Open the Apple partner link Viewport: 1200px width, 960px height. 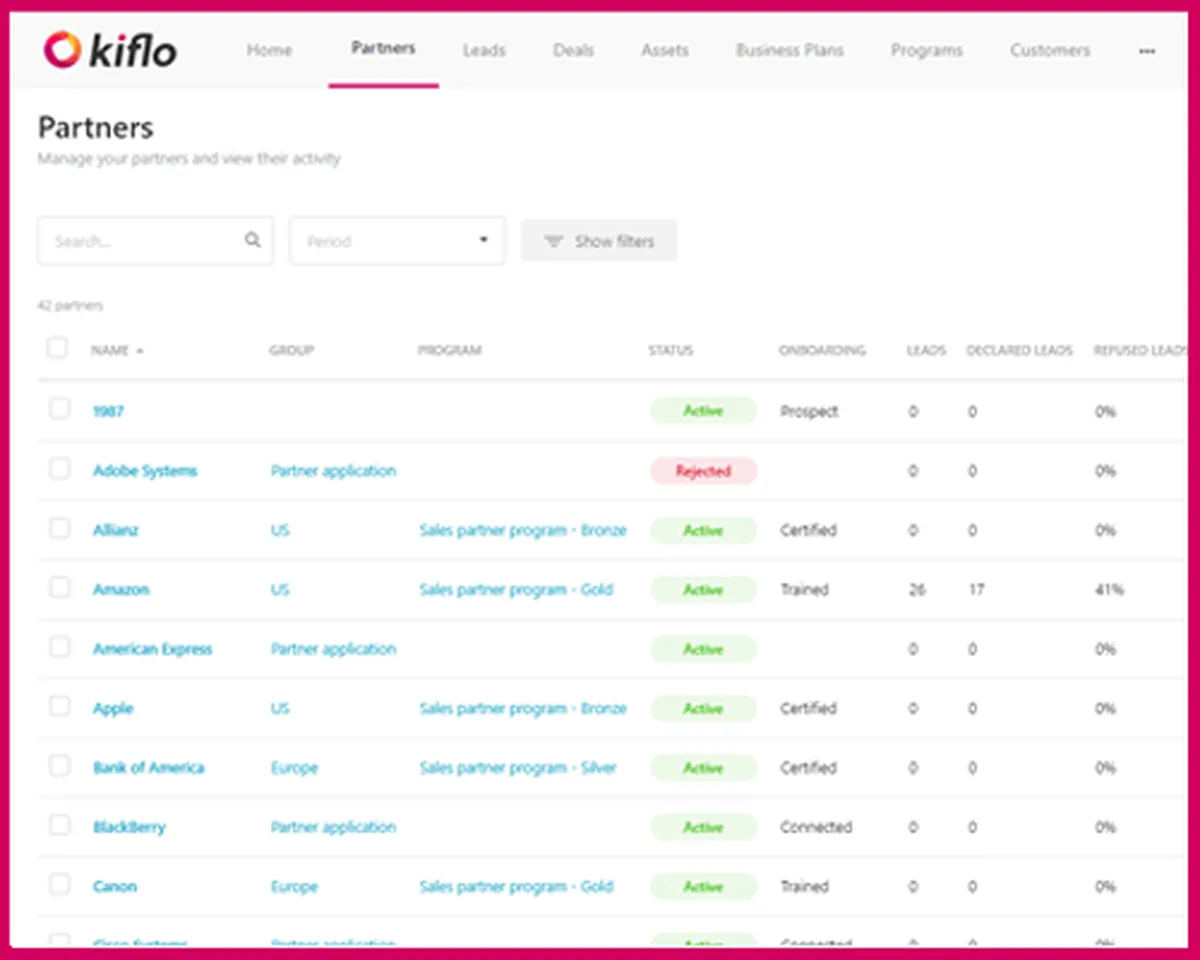point(113,708)
